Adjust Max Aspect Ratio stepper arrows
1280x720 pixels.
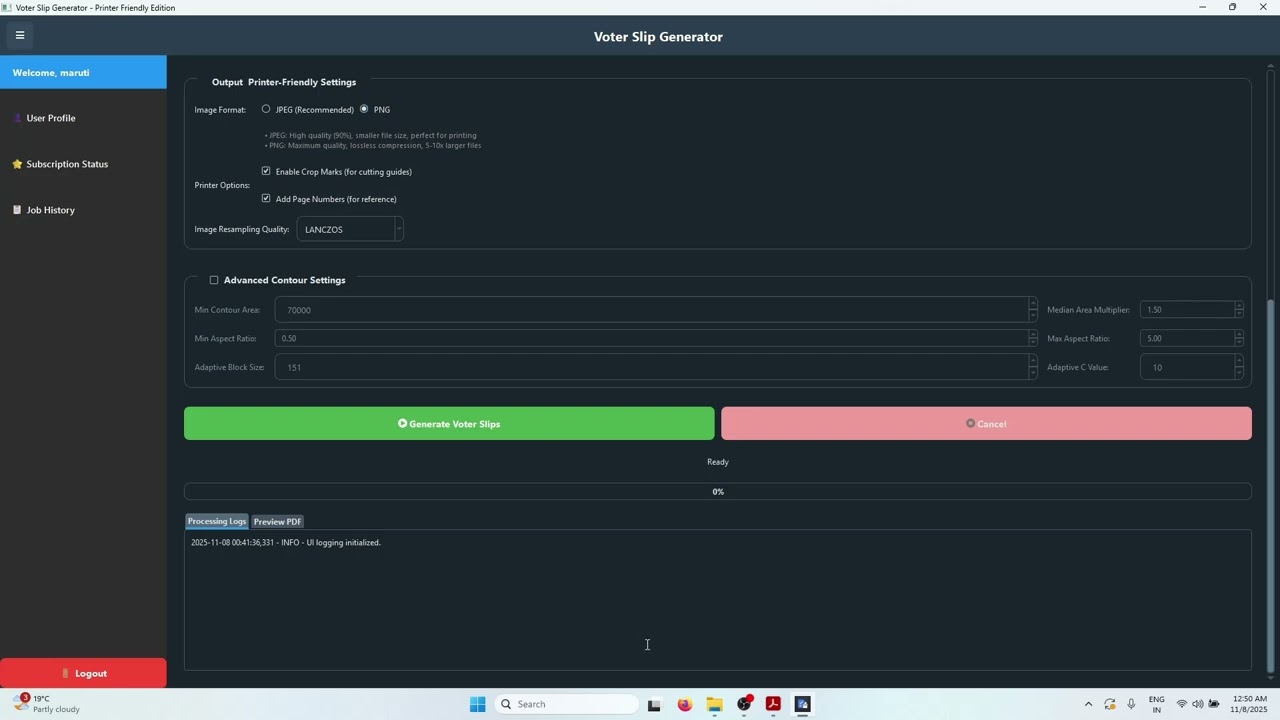click(1239, 338)
